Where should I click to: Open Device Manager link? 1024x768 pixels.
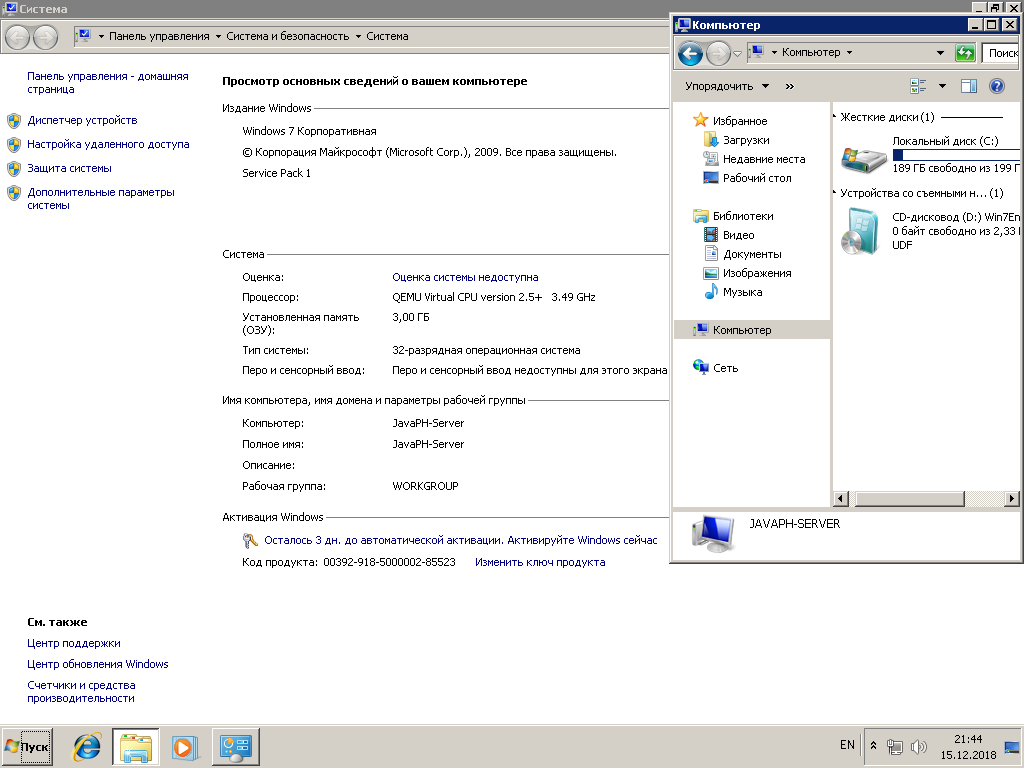click(82, 120)
